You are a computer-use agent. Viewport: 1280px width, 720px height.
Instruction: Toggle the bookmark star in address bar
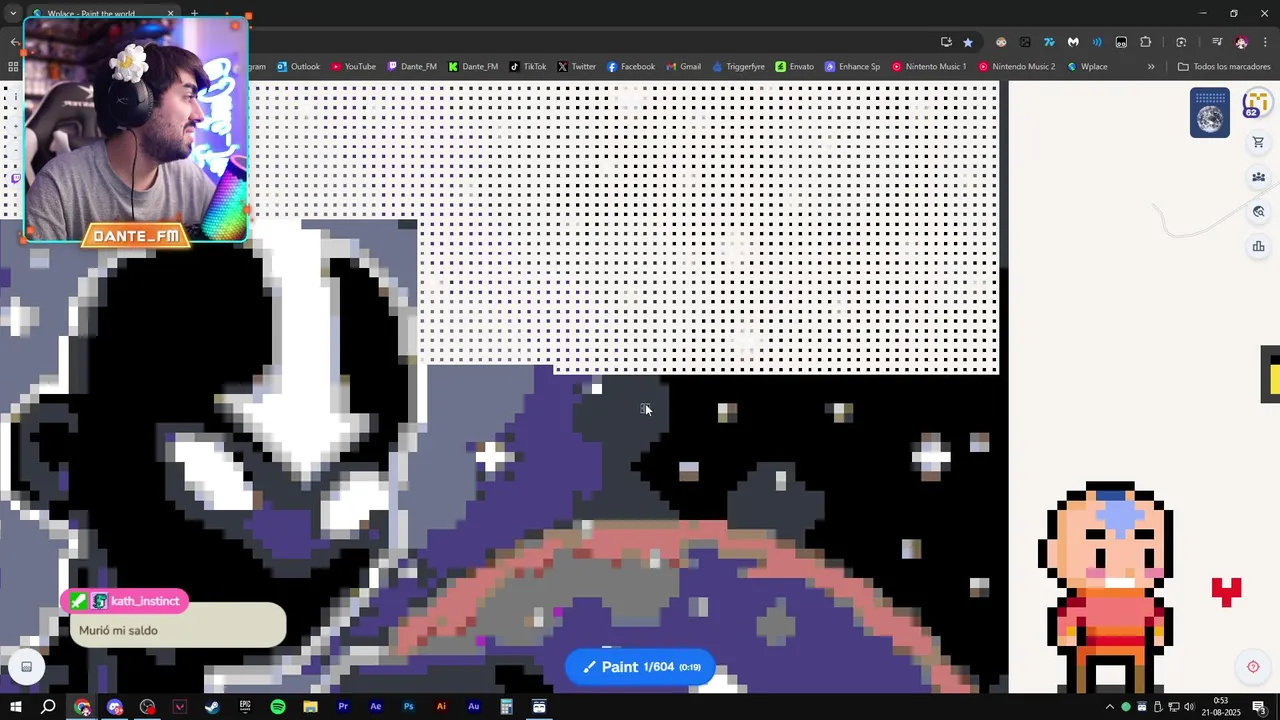(968, 42)
